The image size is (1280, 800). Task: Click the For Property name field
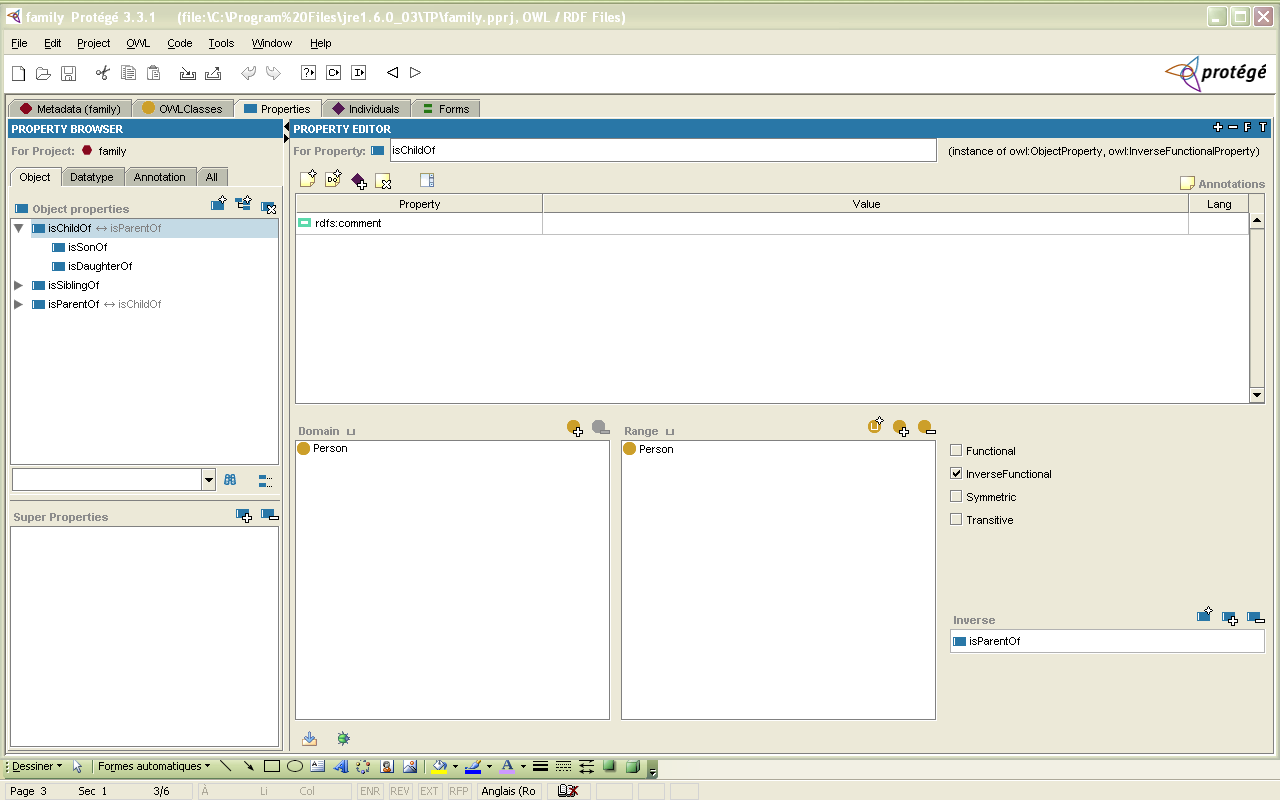pos(663,150)
